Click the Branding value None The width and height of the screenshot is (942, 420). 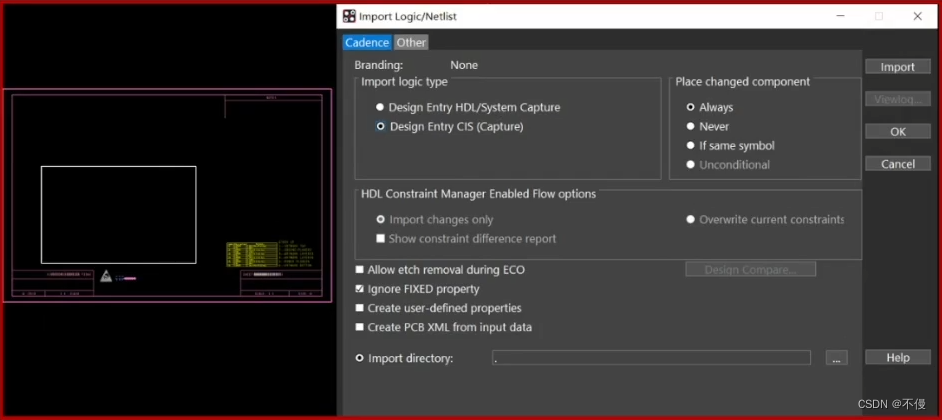pyautogui.click(x=464, y=65)
